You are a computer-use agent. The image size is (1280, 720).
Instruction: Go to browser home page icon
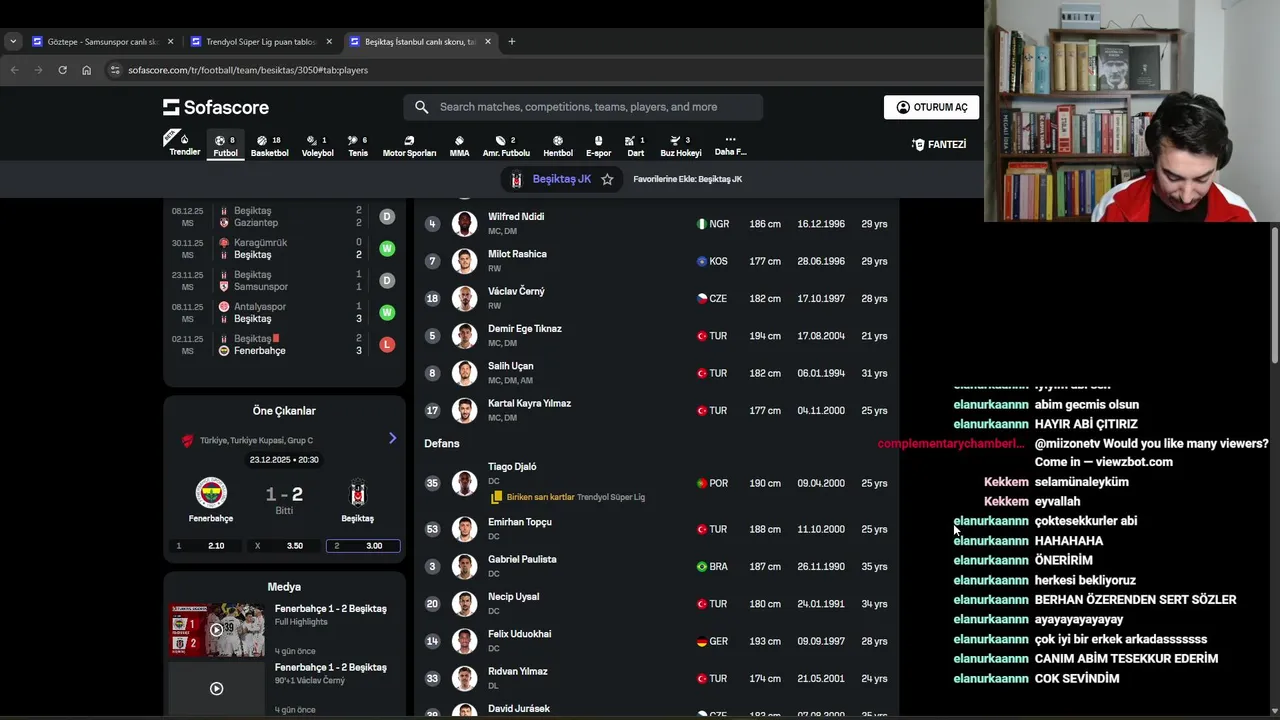pos(86,70)
